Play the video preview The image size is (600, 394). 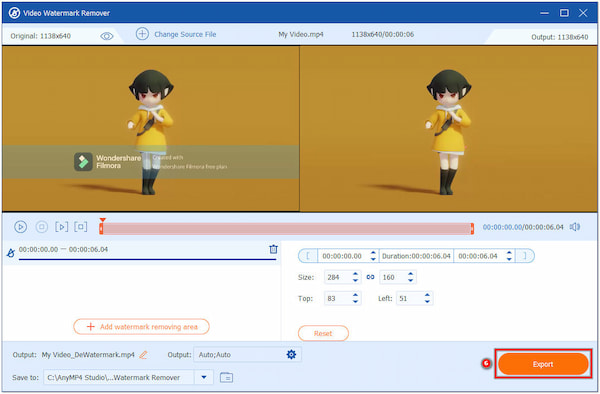[20, 227]
